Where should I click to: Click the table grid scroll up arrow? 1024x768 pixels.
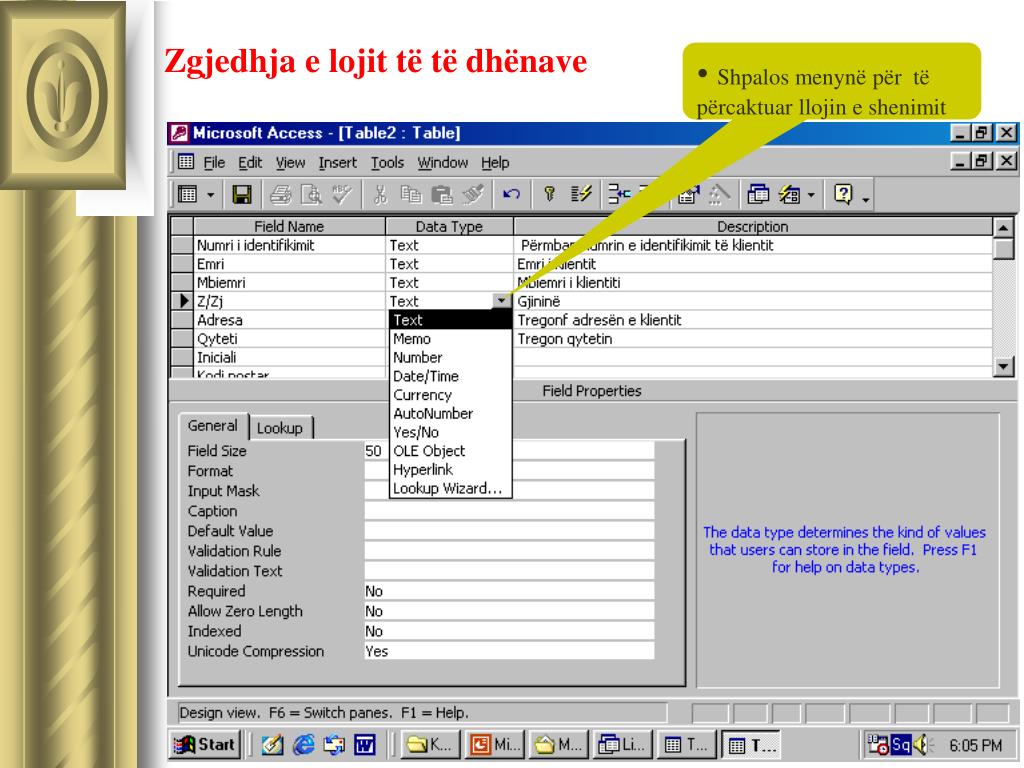[x=1004, y=227]
